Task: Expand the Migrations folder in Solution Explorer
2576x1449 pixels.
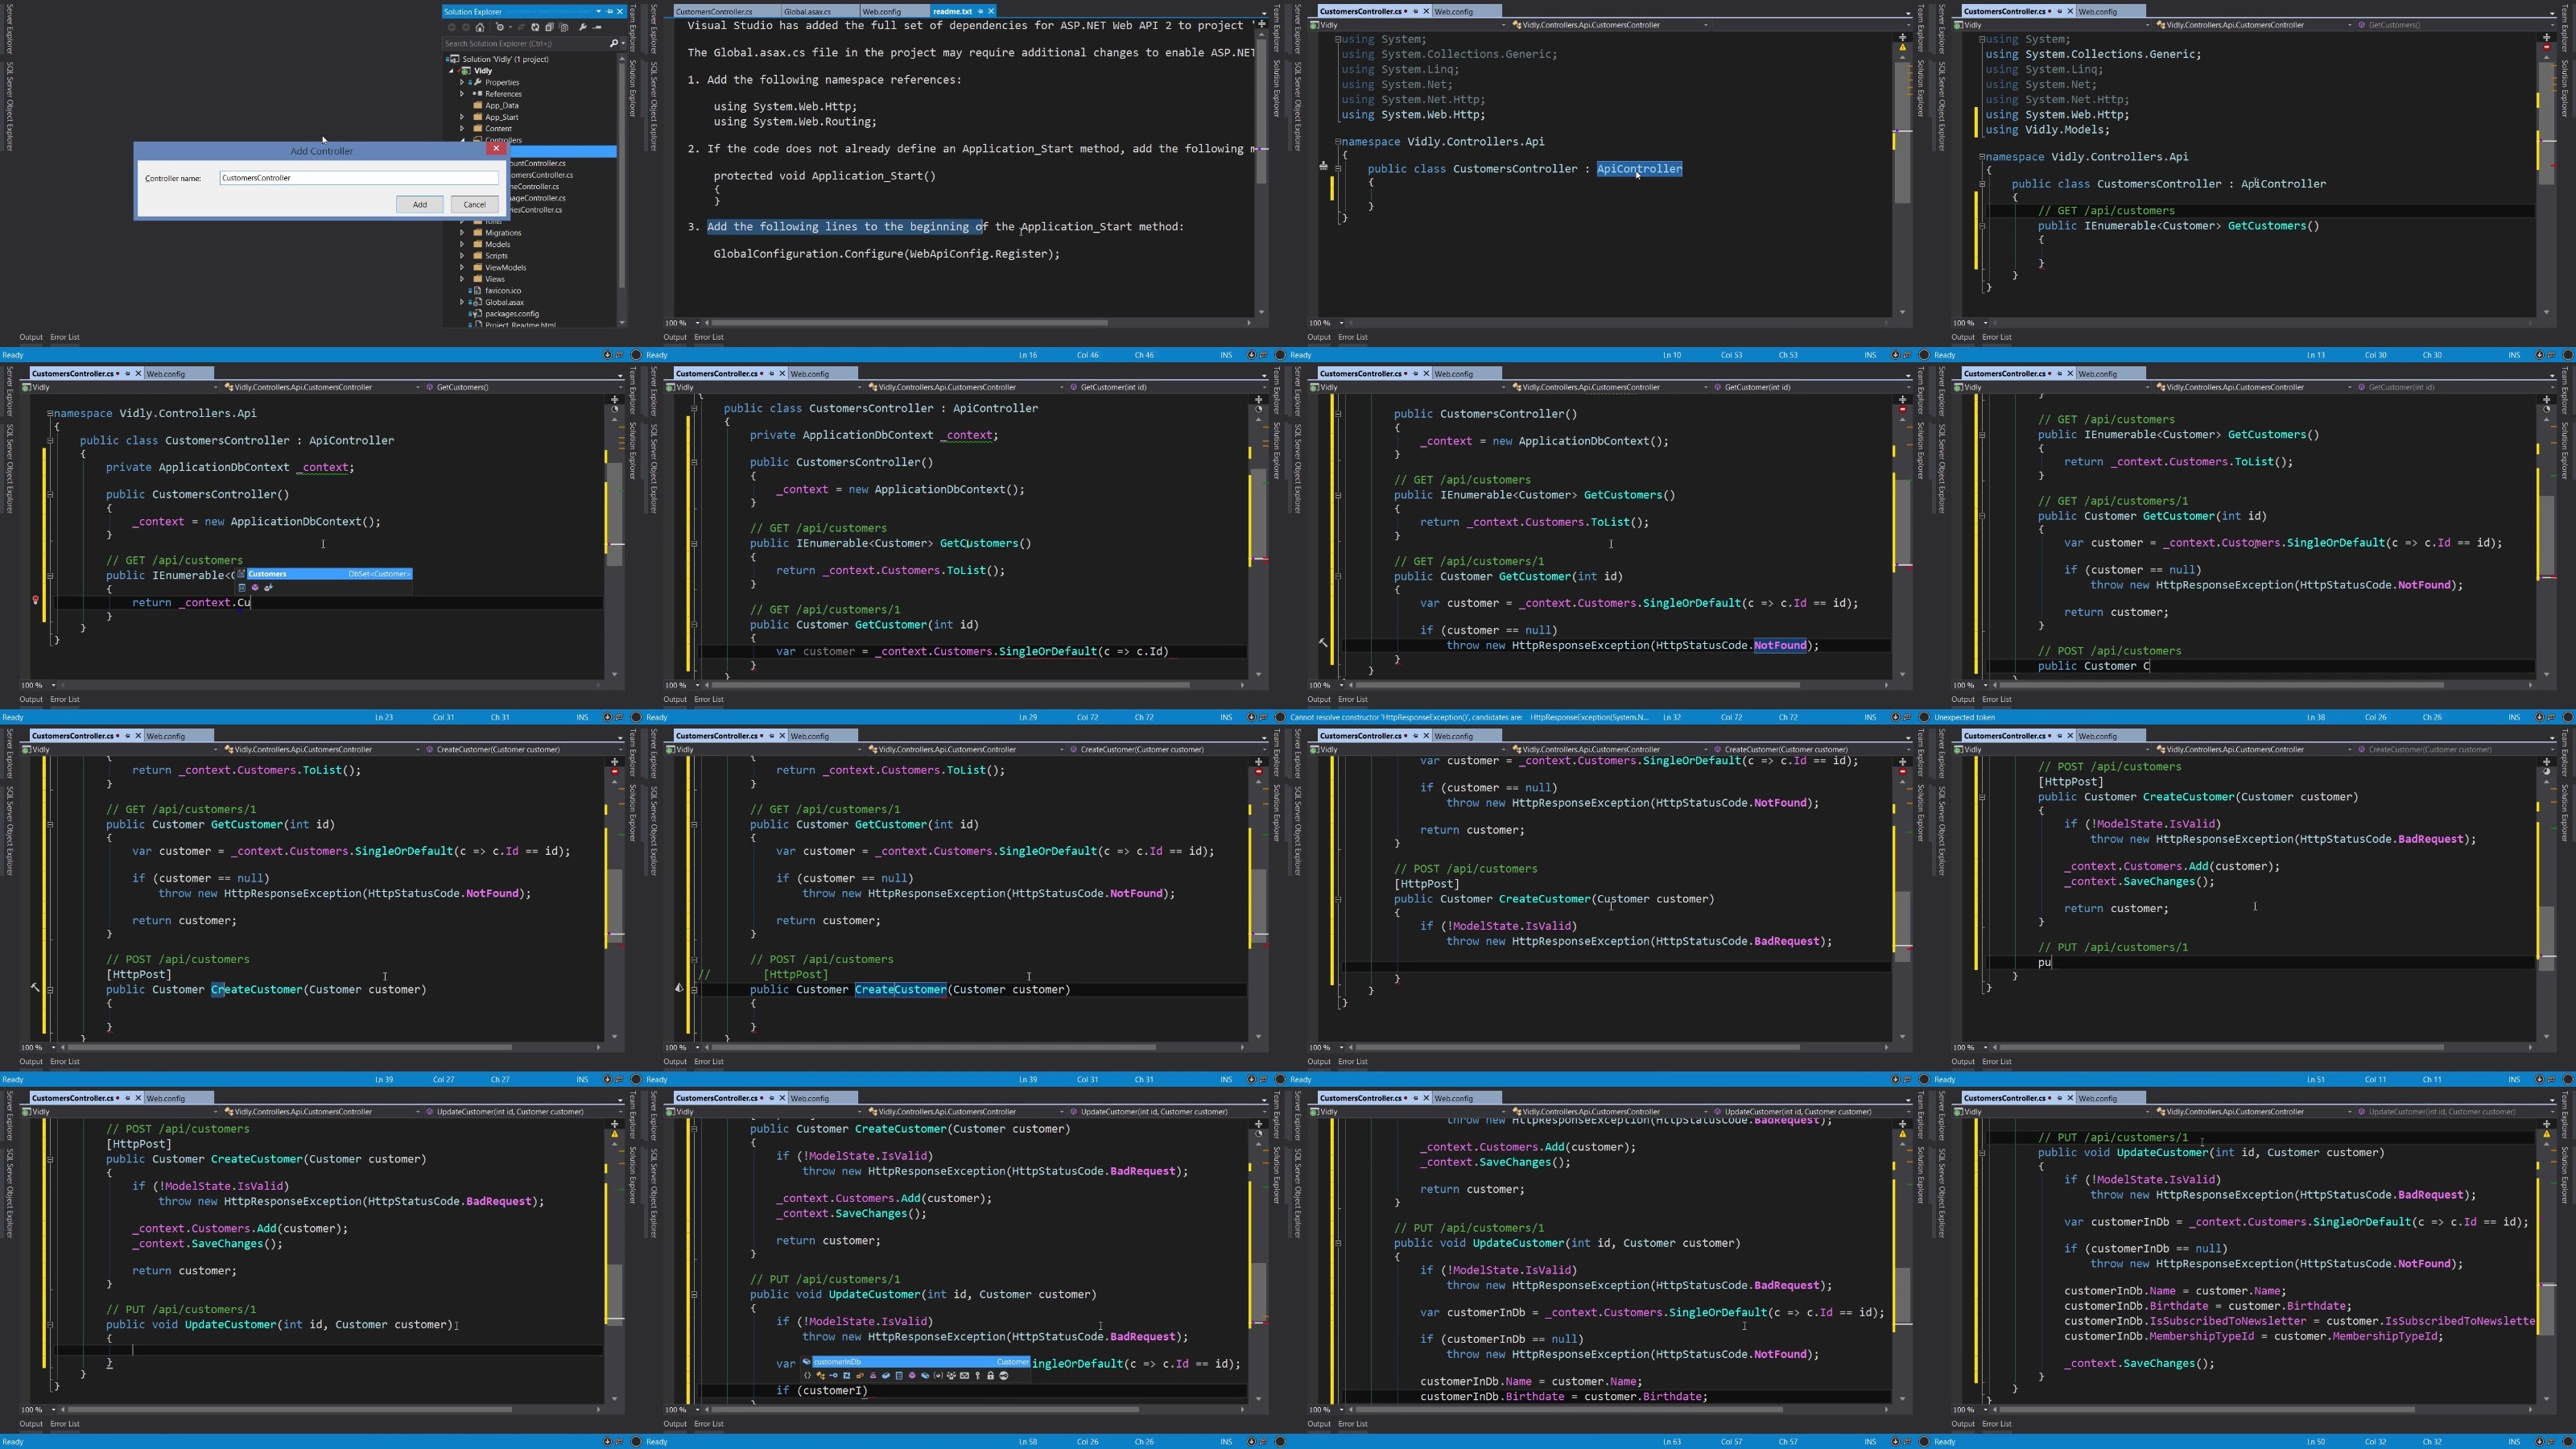Action: click(462, 233)
